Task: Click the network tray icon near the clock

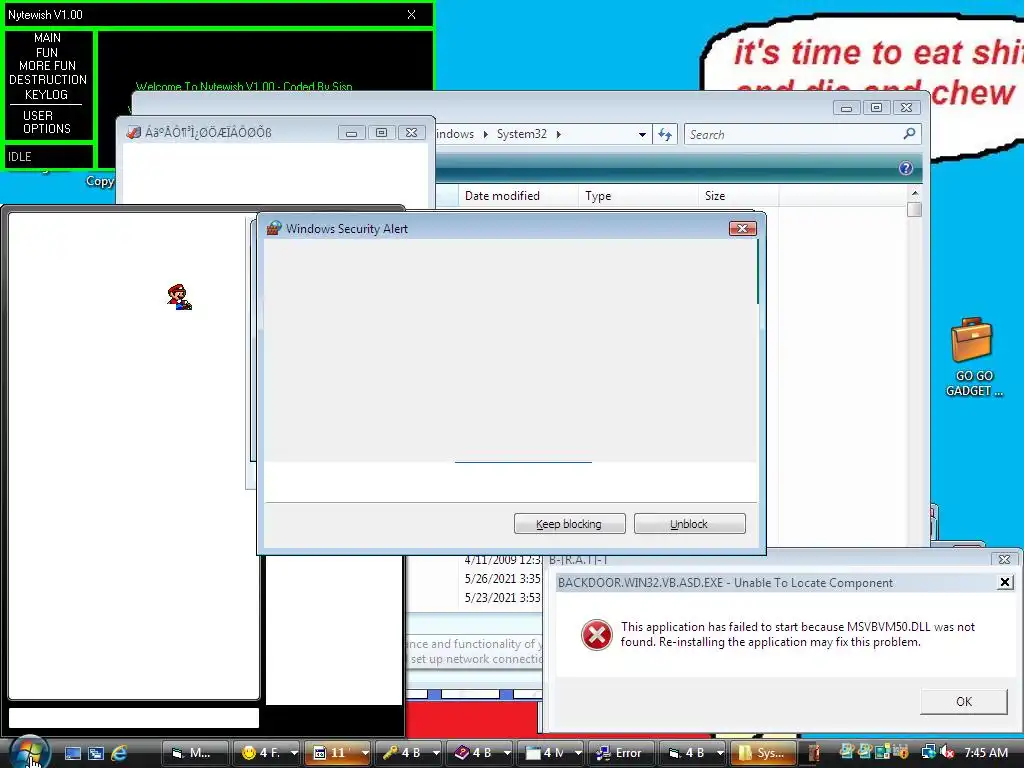Action: tap(929, 752)
